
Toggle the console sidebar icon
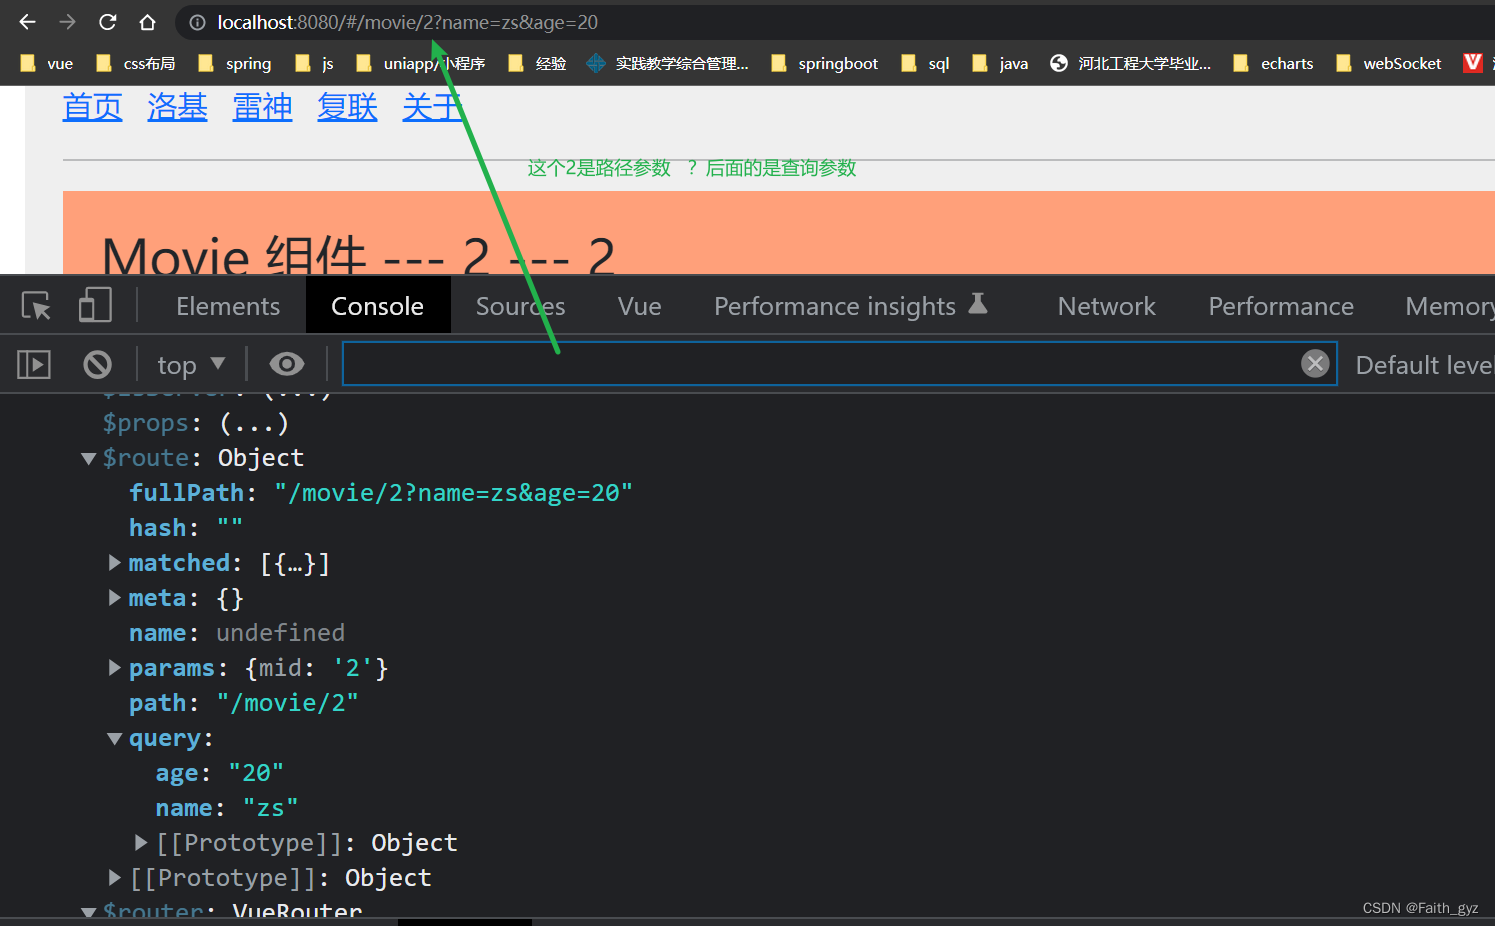point(34,364)
